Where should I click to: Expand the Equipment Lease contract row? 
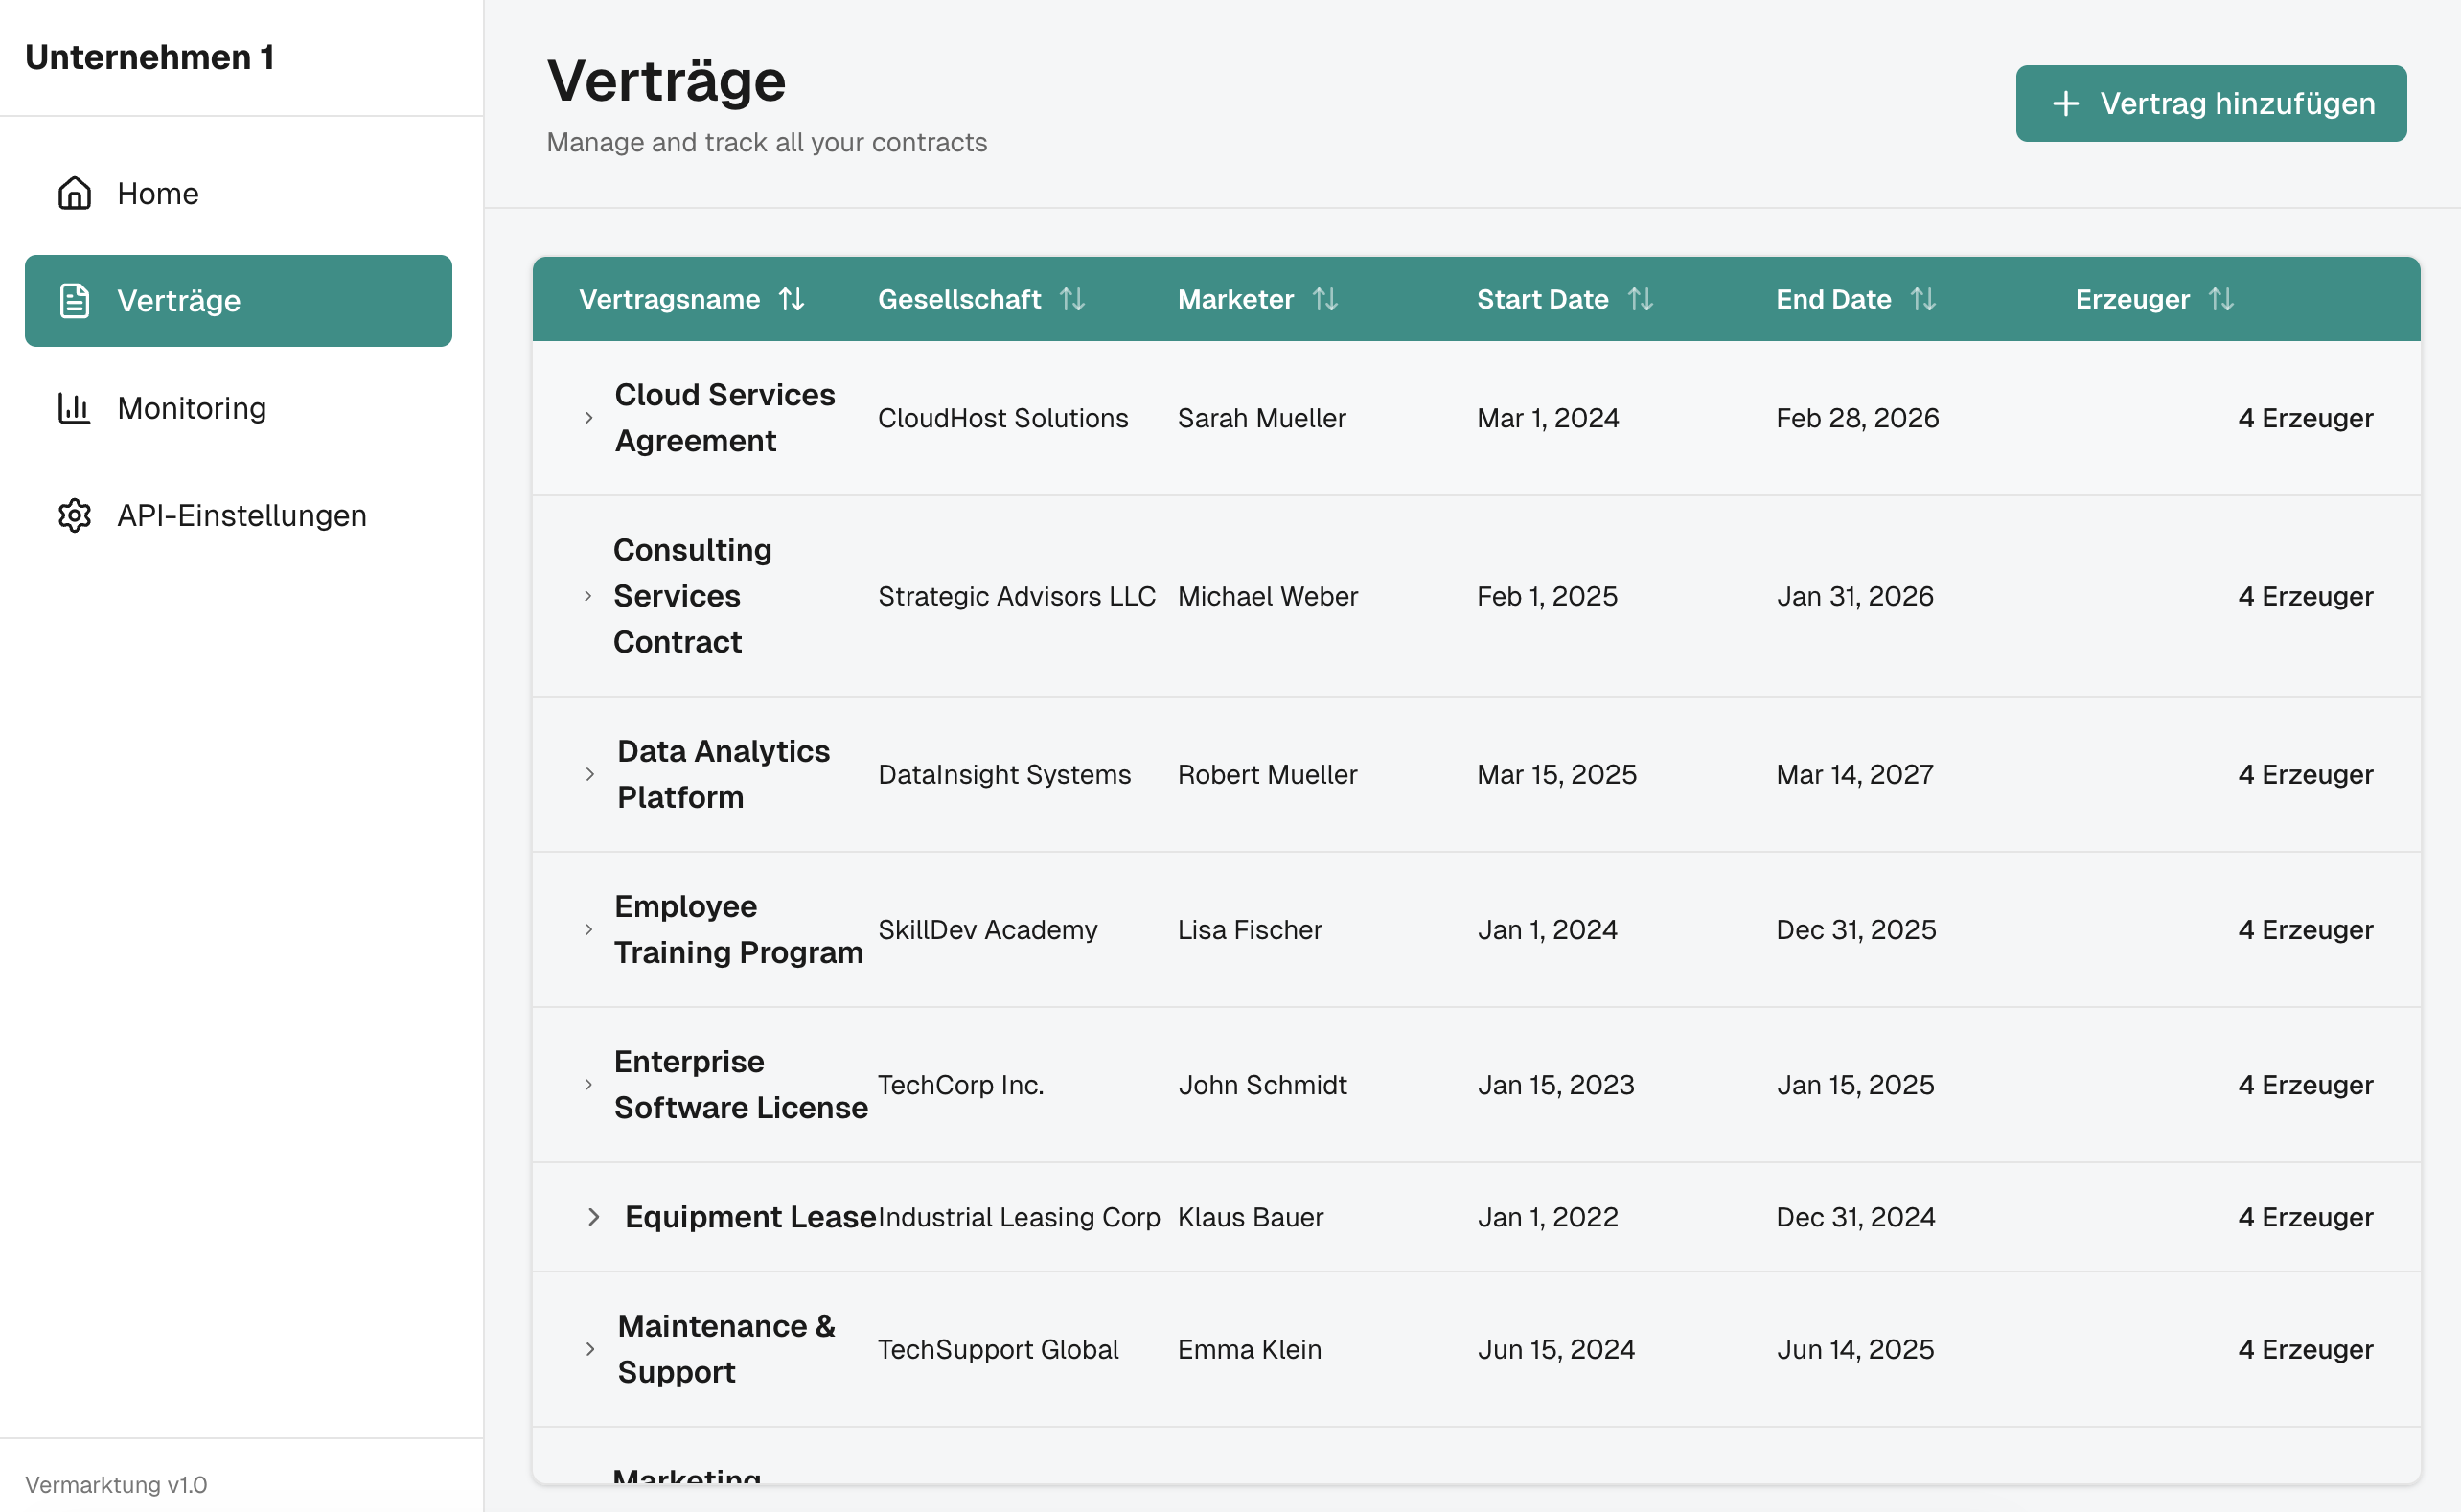click(592, 1217)
